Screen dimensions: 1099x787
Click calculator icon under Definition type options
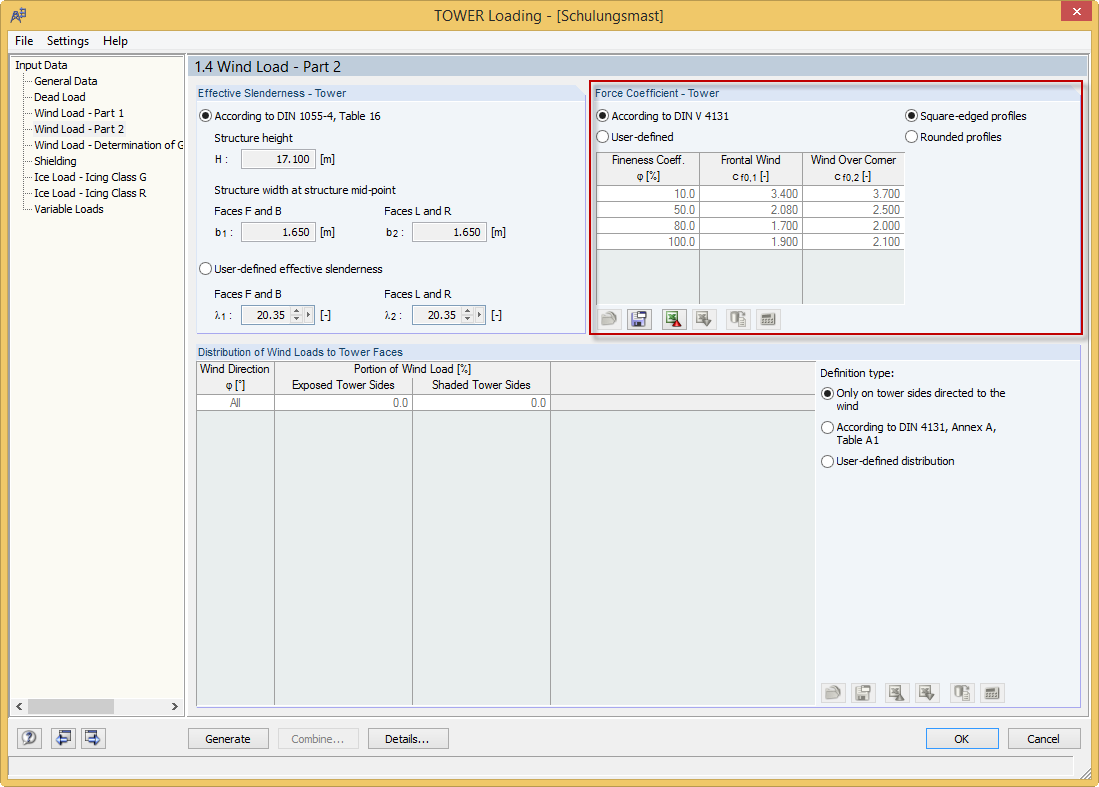[992, 693]
